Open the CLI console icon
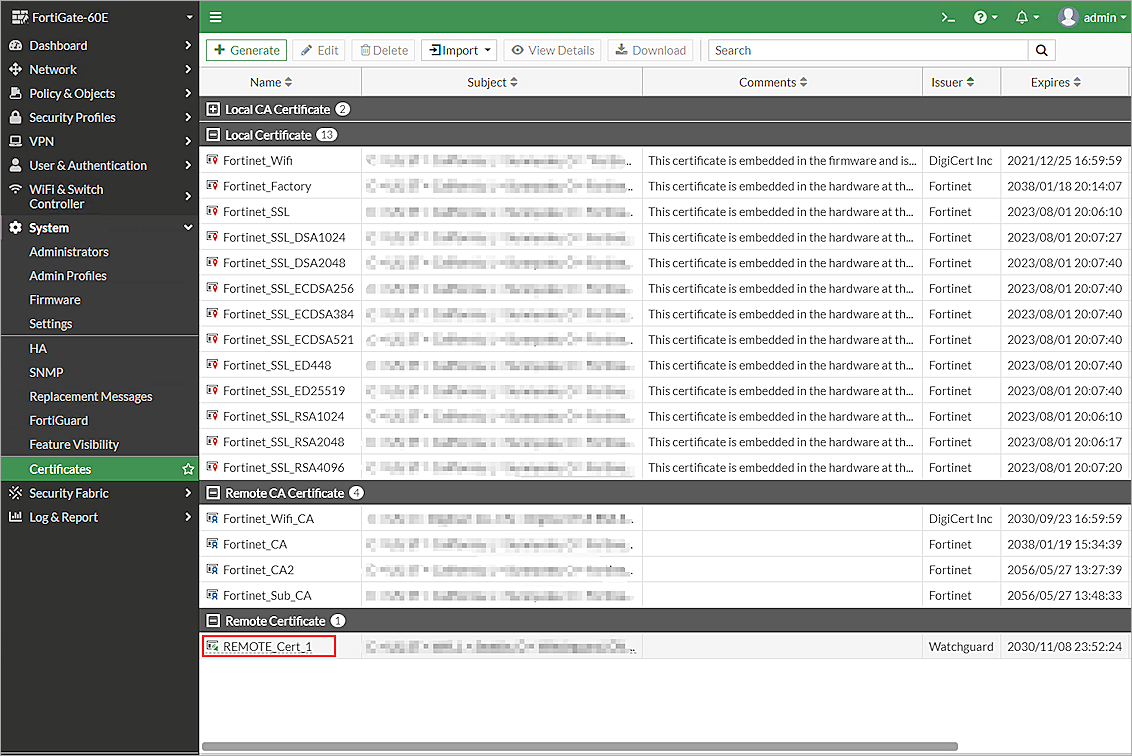Viewport: 1132px width, 756px height. point(948,17)
